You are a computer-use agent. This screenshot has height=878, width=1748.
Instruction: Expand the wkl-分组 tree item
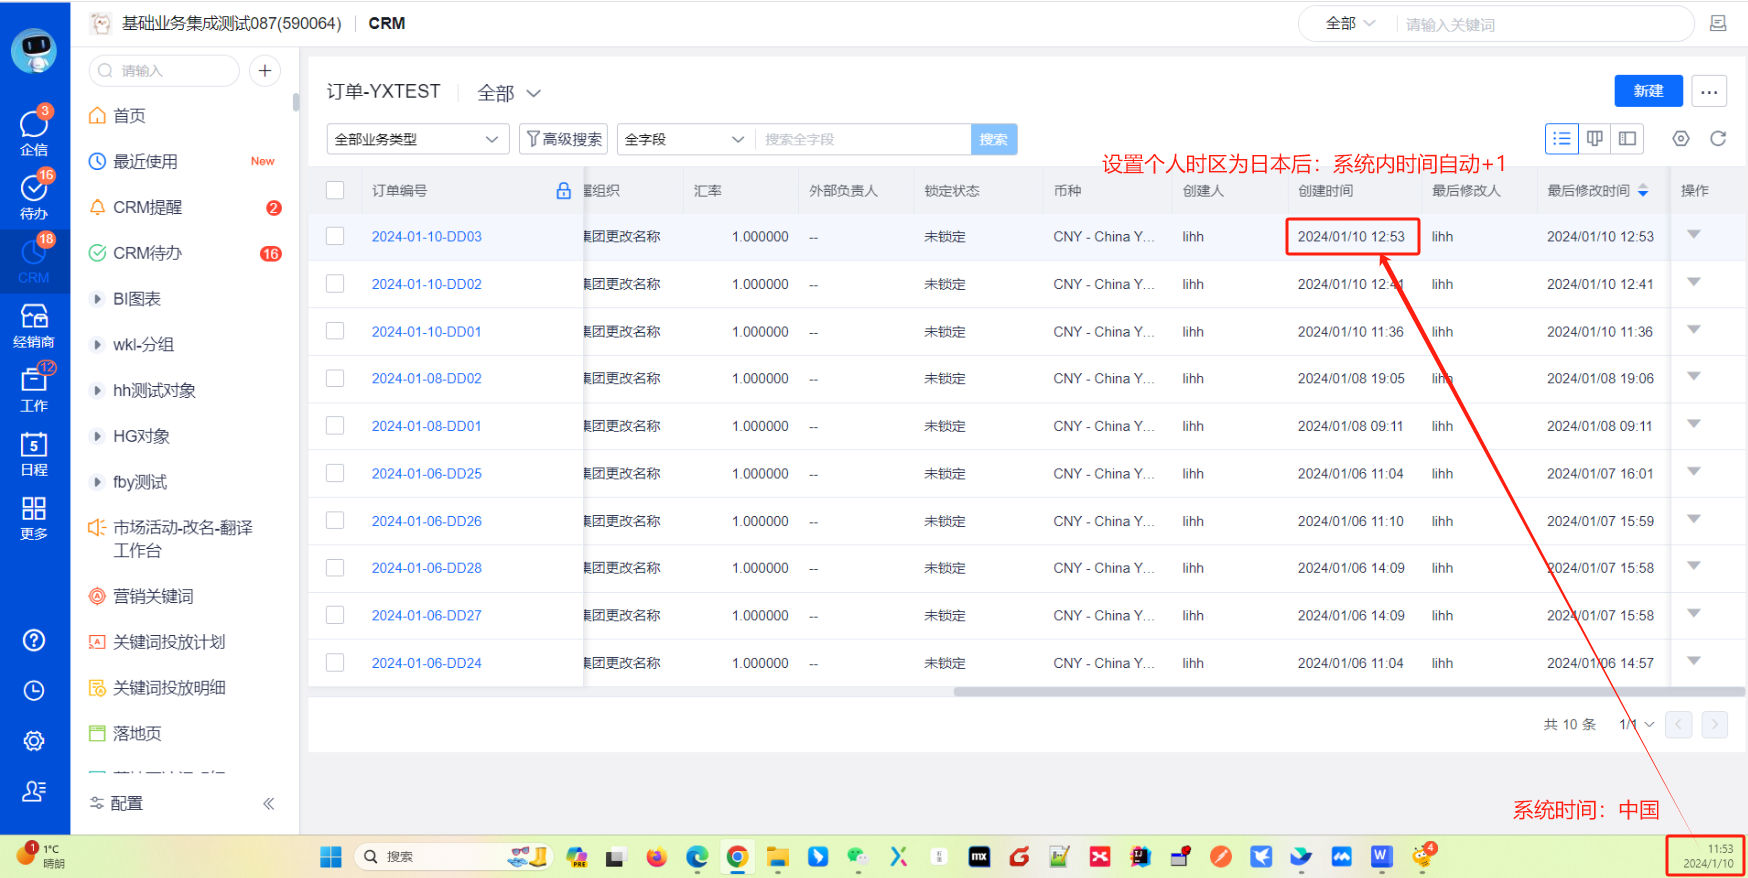[x=97, y=345]
